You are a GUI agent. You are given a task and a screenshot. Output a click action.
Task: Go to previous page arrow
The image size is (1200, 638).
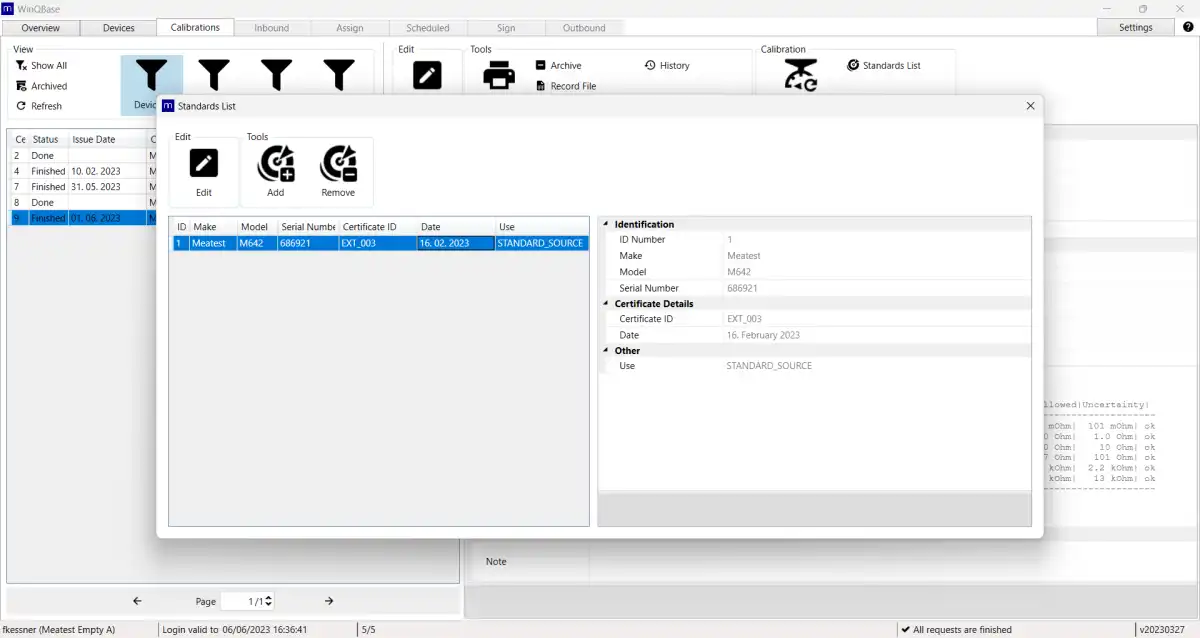pyautogui.click(x=137, y=601)
